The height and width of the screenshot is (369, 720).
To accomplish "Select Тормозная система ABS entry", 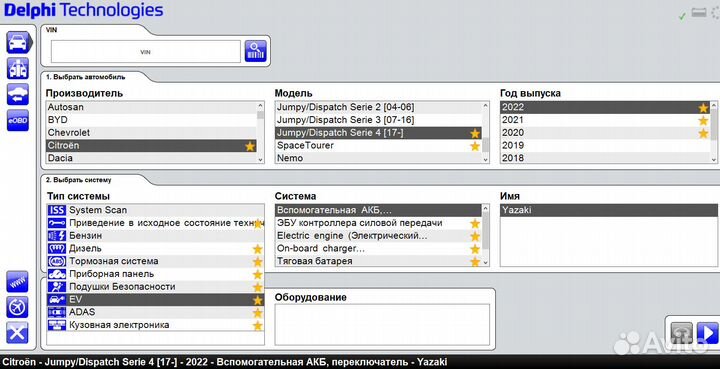I will (156, 261).
